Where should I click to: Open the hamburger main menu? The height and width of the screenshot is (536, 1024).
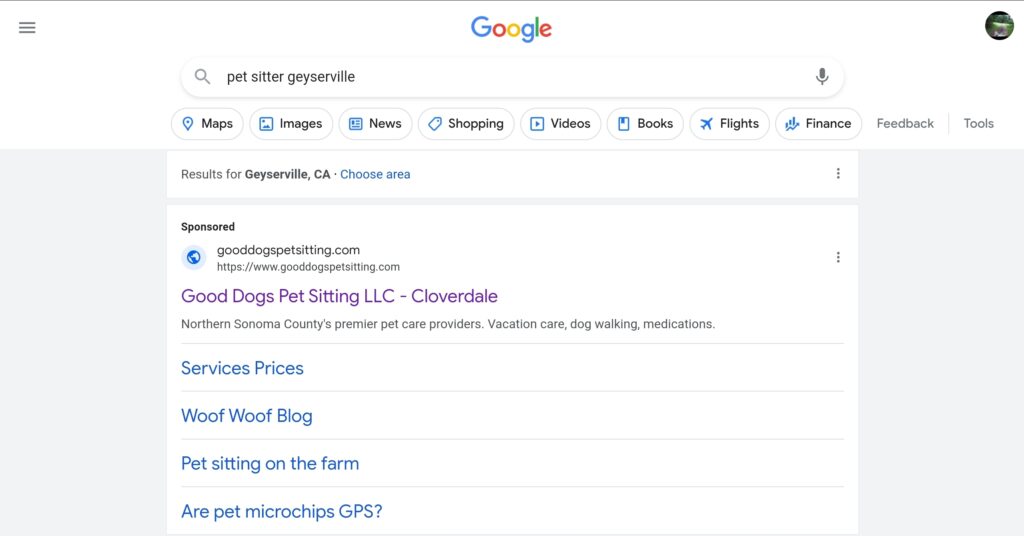[x=27, y=27]
